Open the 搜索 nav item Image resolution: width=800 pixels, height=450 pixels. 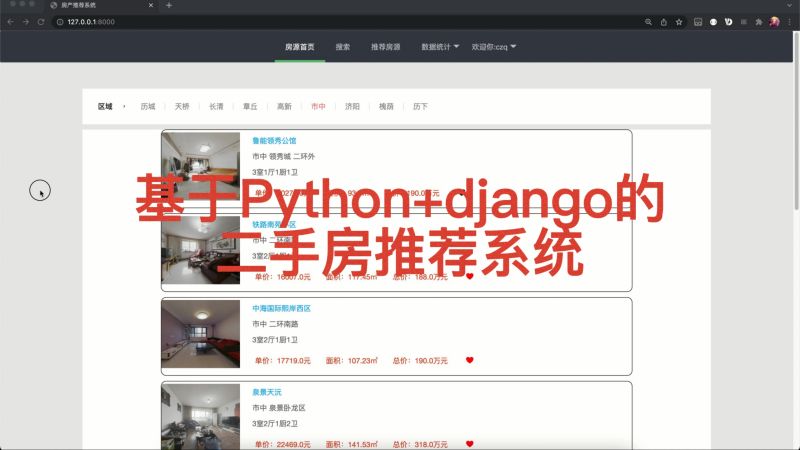343,47
